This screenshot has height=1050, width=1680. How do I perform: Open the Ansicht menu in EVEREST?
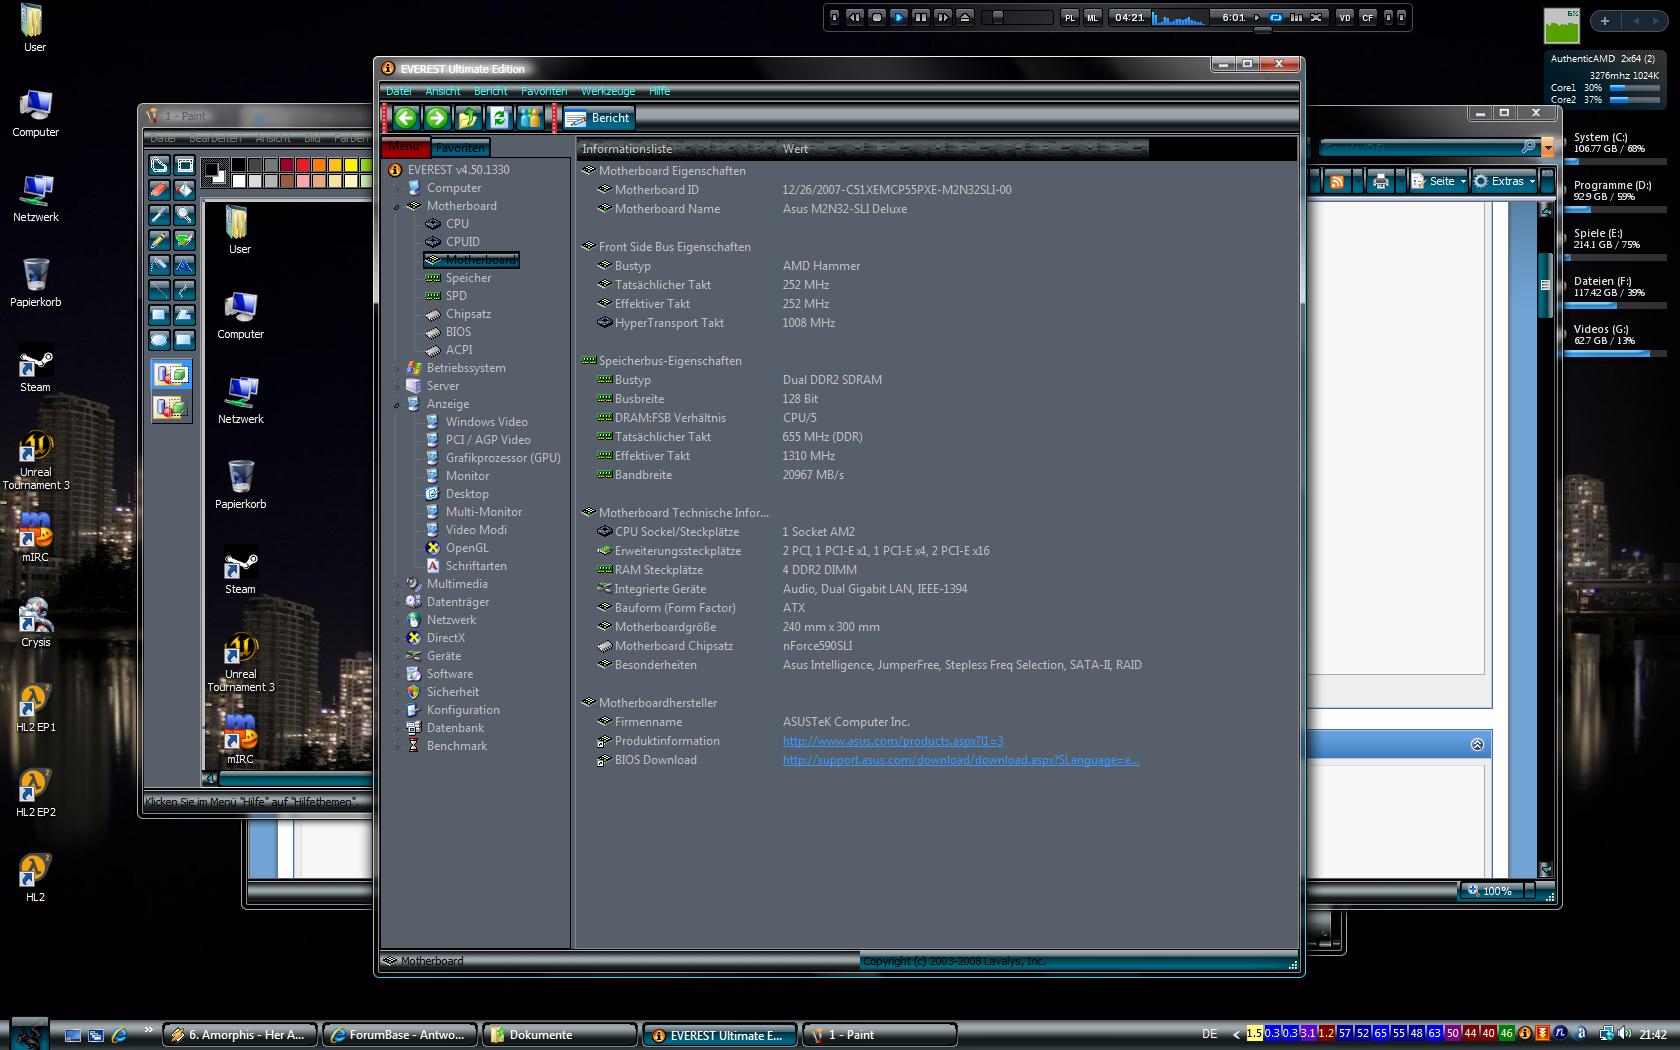(x=443, y=91)
